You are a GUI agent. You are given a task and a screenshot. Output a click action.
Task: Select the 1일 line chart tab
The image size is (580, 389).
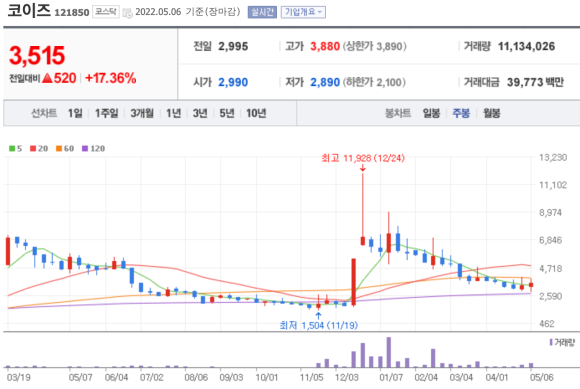(75, 113)
